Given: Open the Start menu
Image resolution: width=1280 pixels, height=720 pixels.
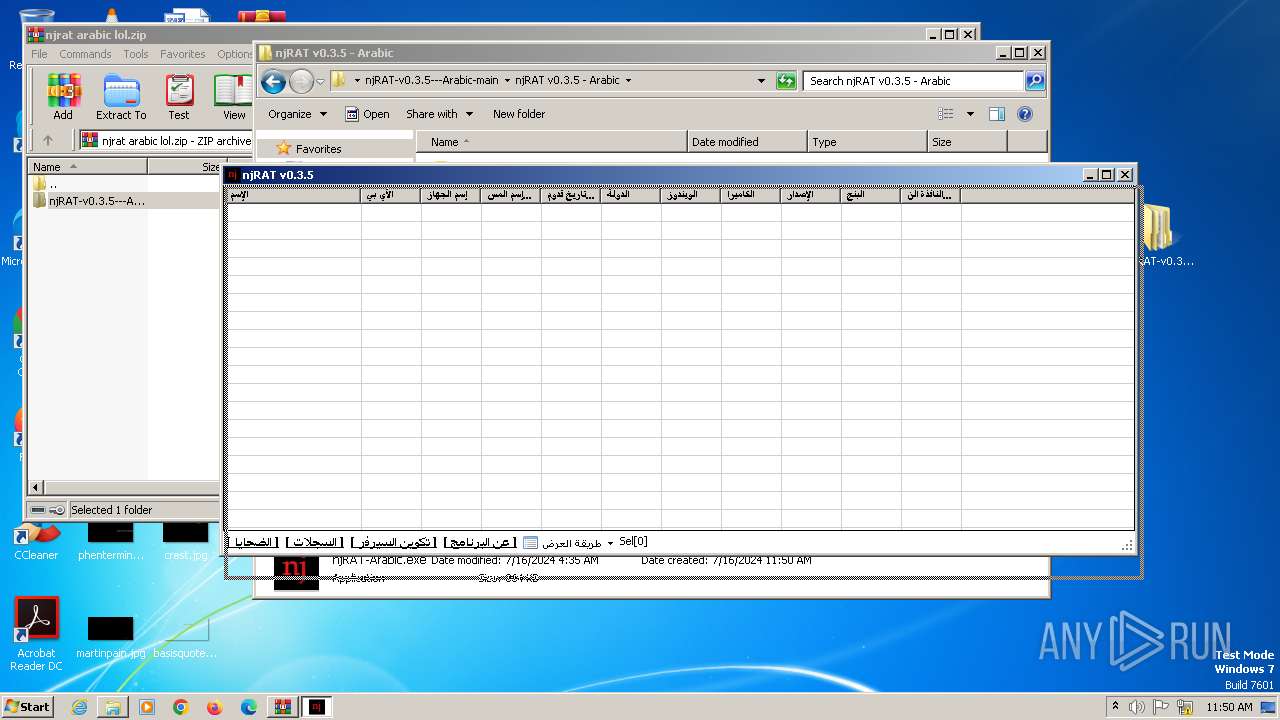Looking at the screenshot, I should click(x=27, y=707).
